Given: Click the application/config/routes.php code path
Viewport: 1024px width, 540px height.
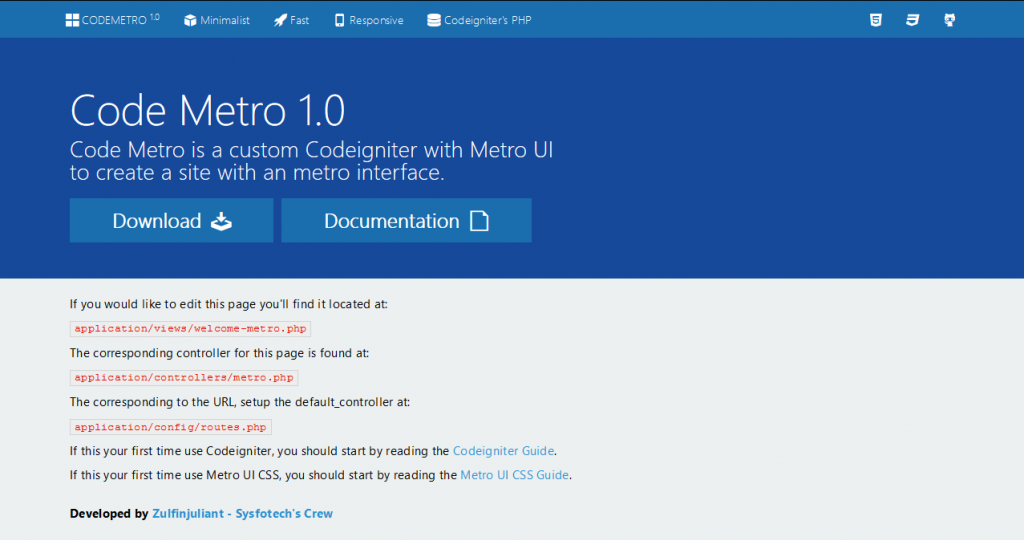Looking at the screenshot, I should click(x=170, y=427).
